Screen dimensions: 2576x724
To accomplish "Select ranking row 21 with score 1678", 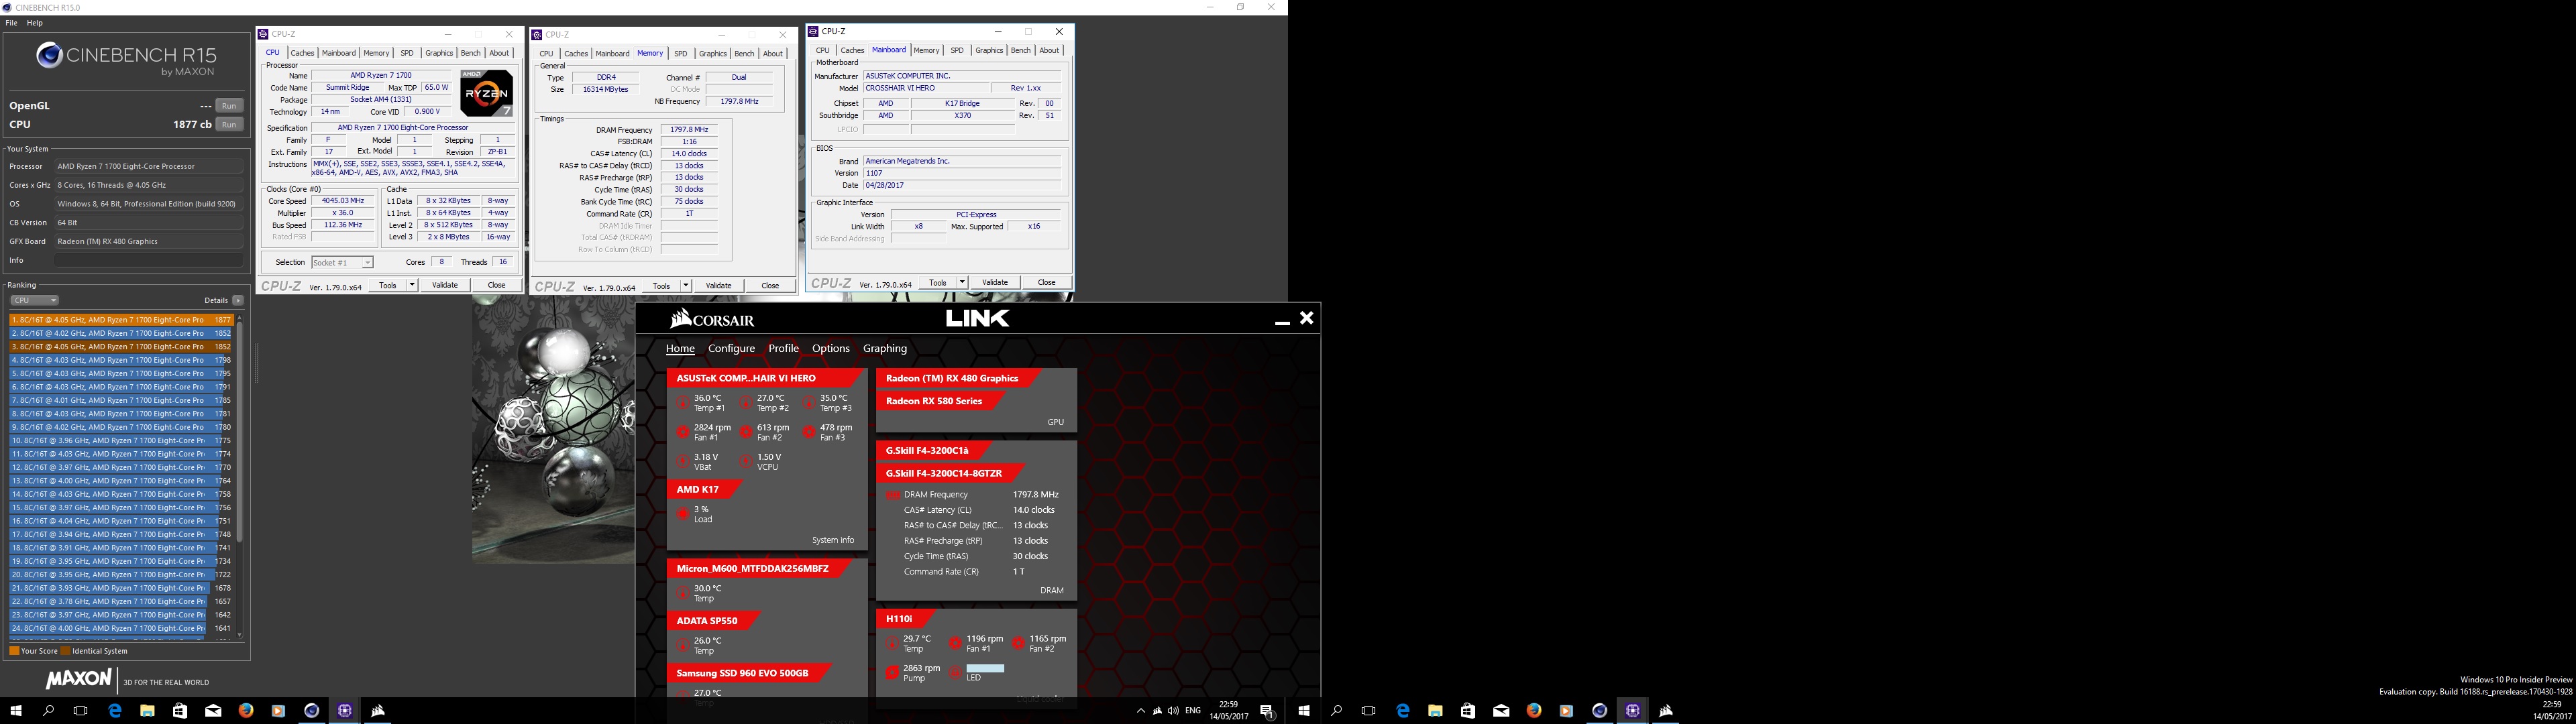I will 121,588.
